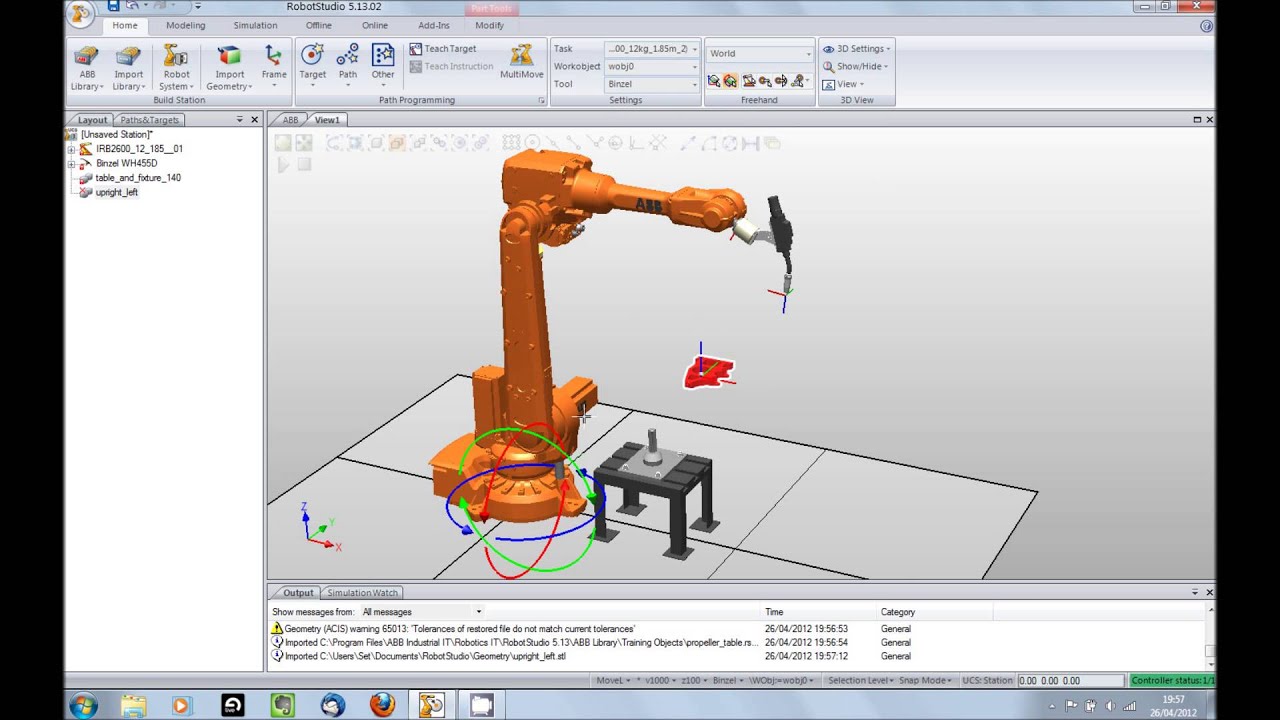This screenshot has height=720, width=1280.
Task: Click the UCS coordinates field 0.00 0.00 0.00
Action: (x=1070, y=681)
